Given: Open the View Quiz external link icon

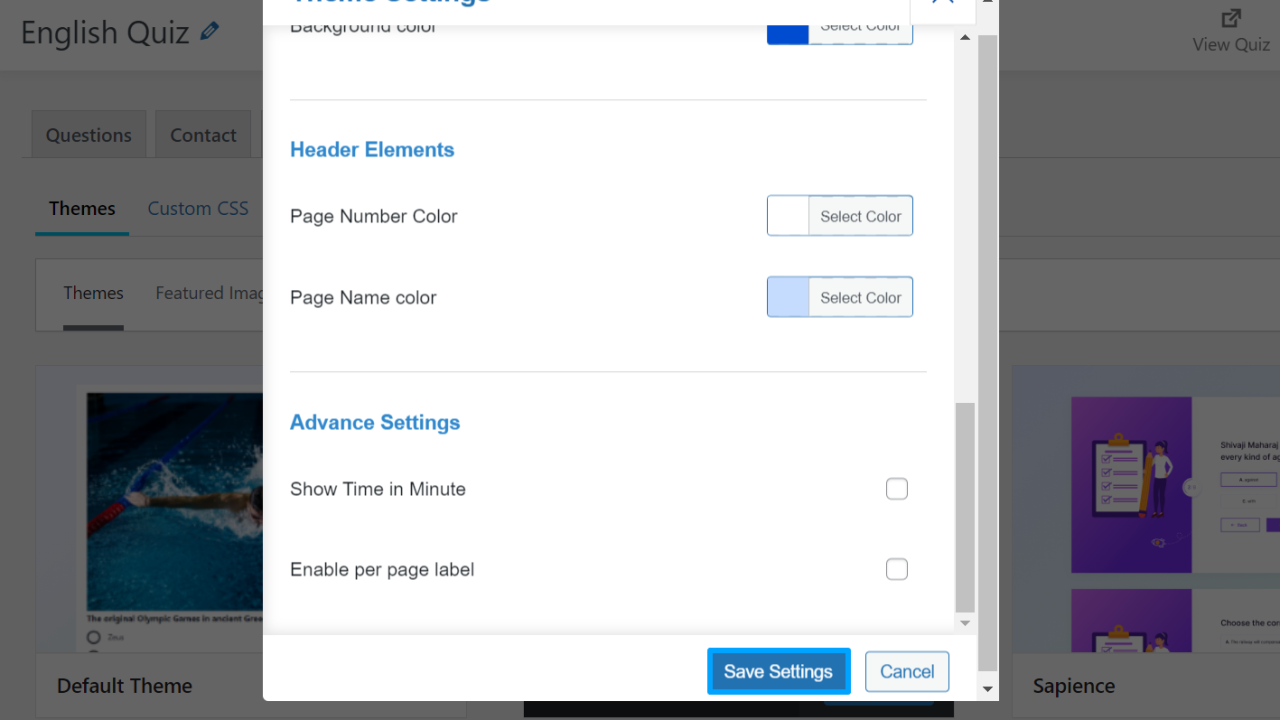Looking at the screenshot, I should (x=1231, y=18).
